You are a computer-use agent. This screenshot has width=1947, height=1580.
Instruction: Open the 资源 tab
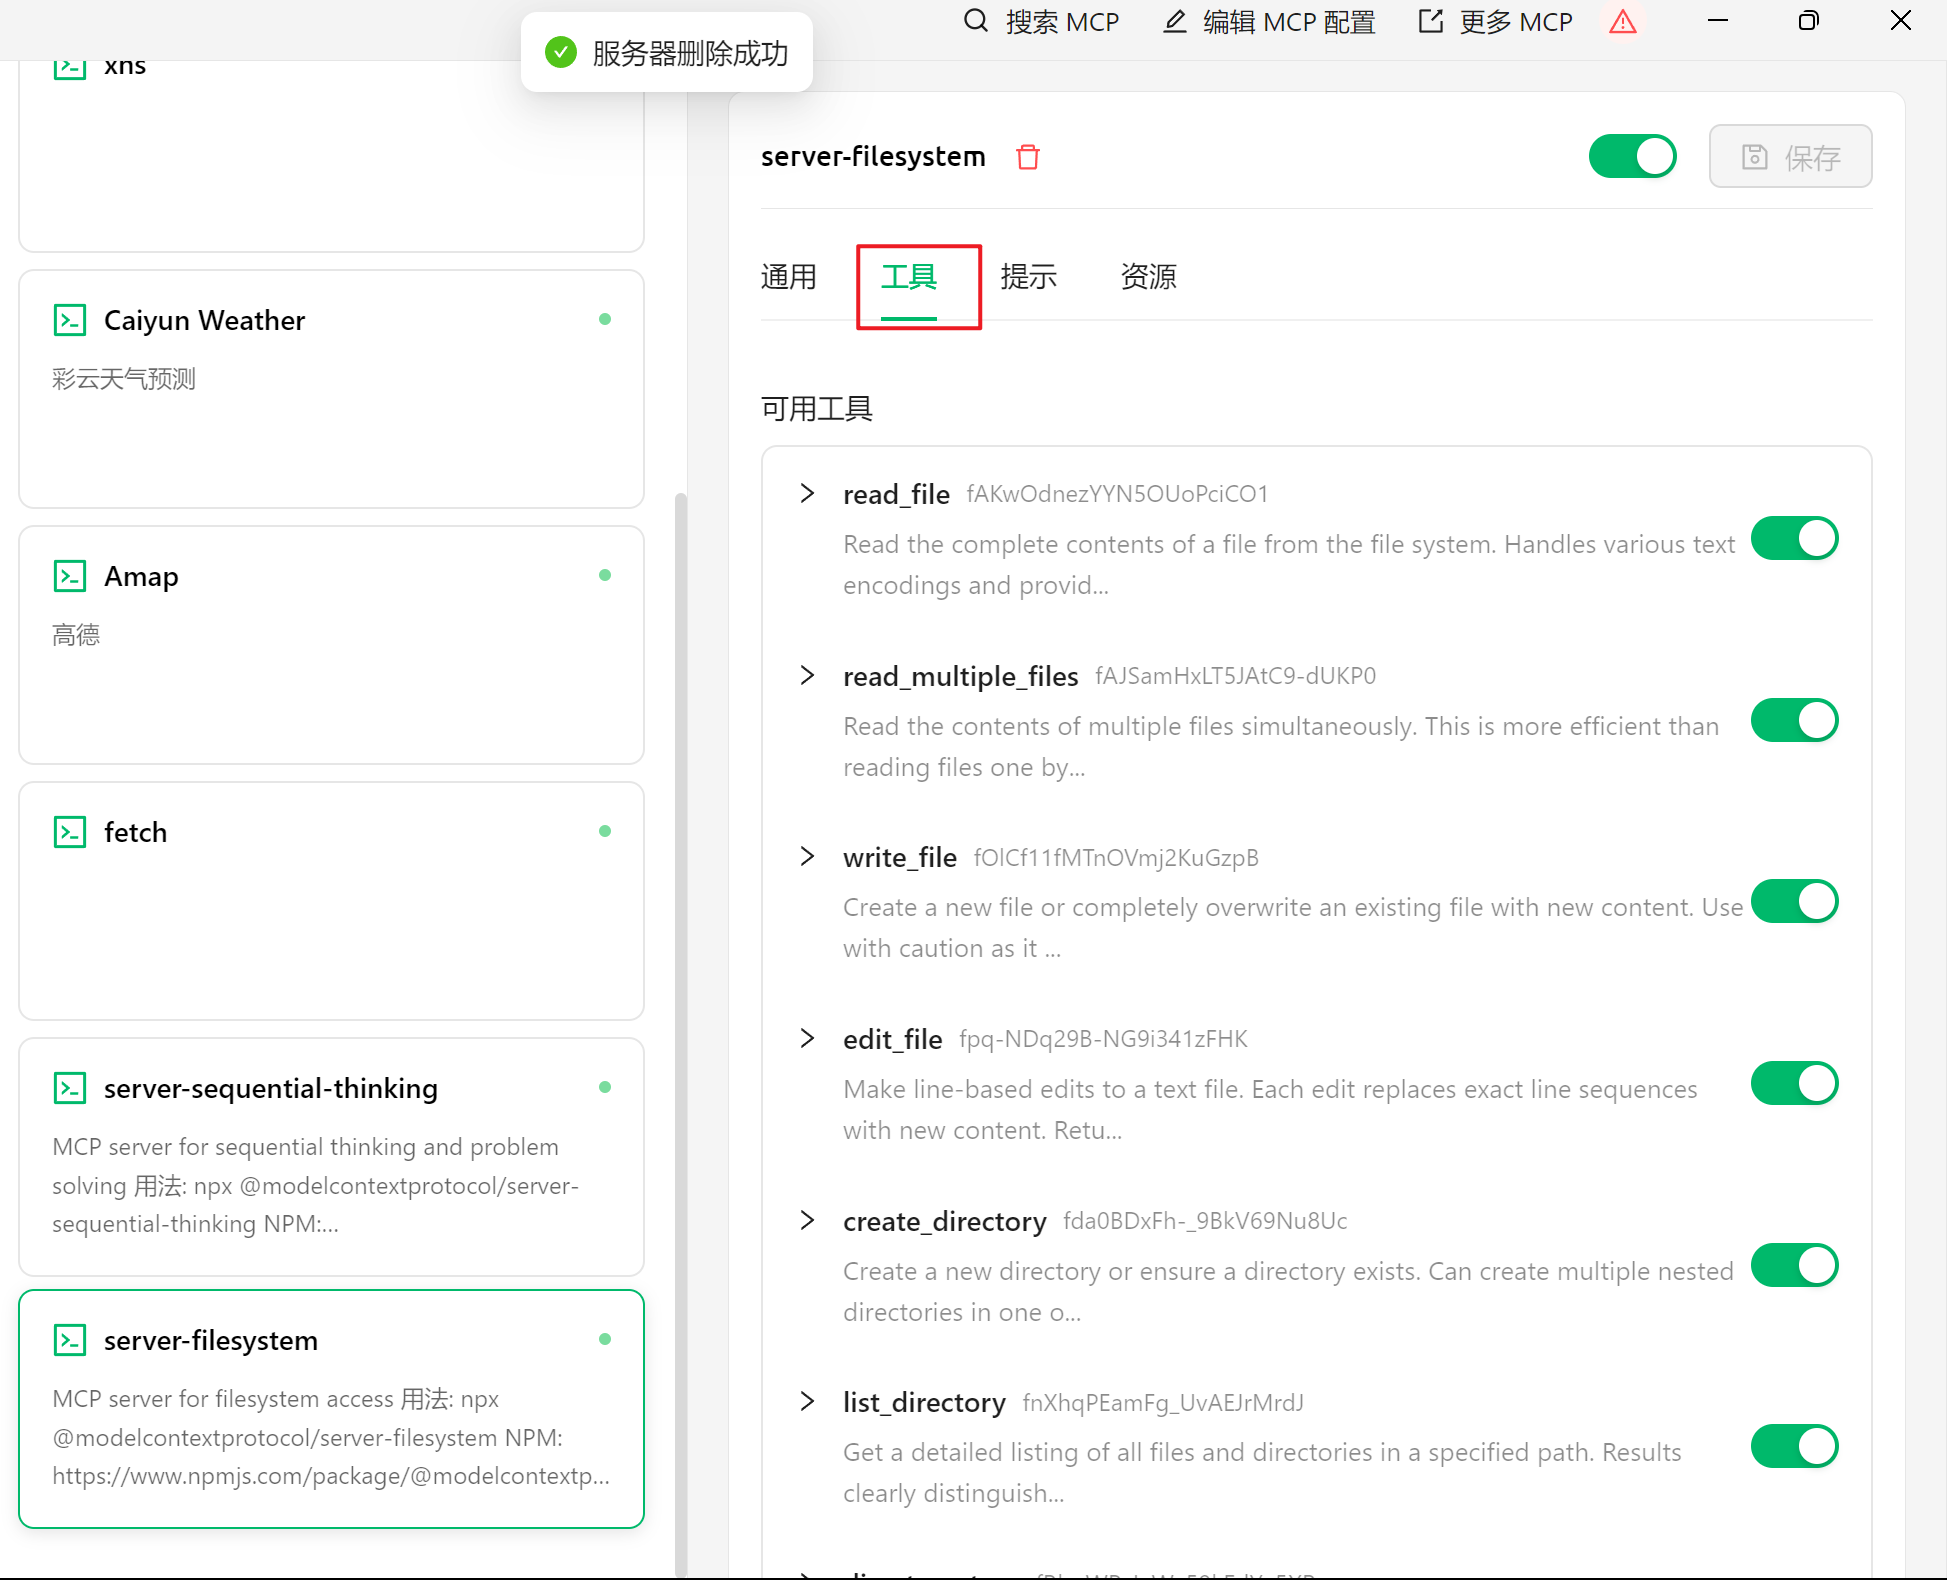coord(1148,277)
